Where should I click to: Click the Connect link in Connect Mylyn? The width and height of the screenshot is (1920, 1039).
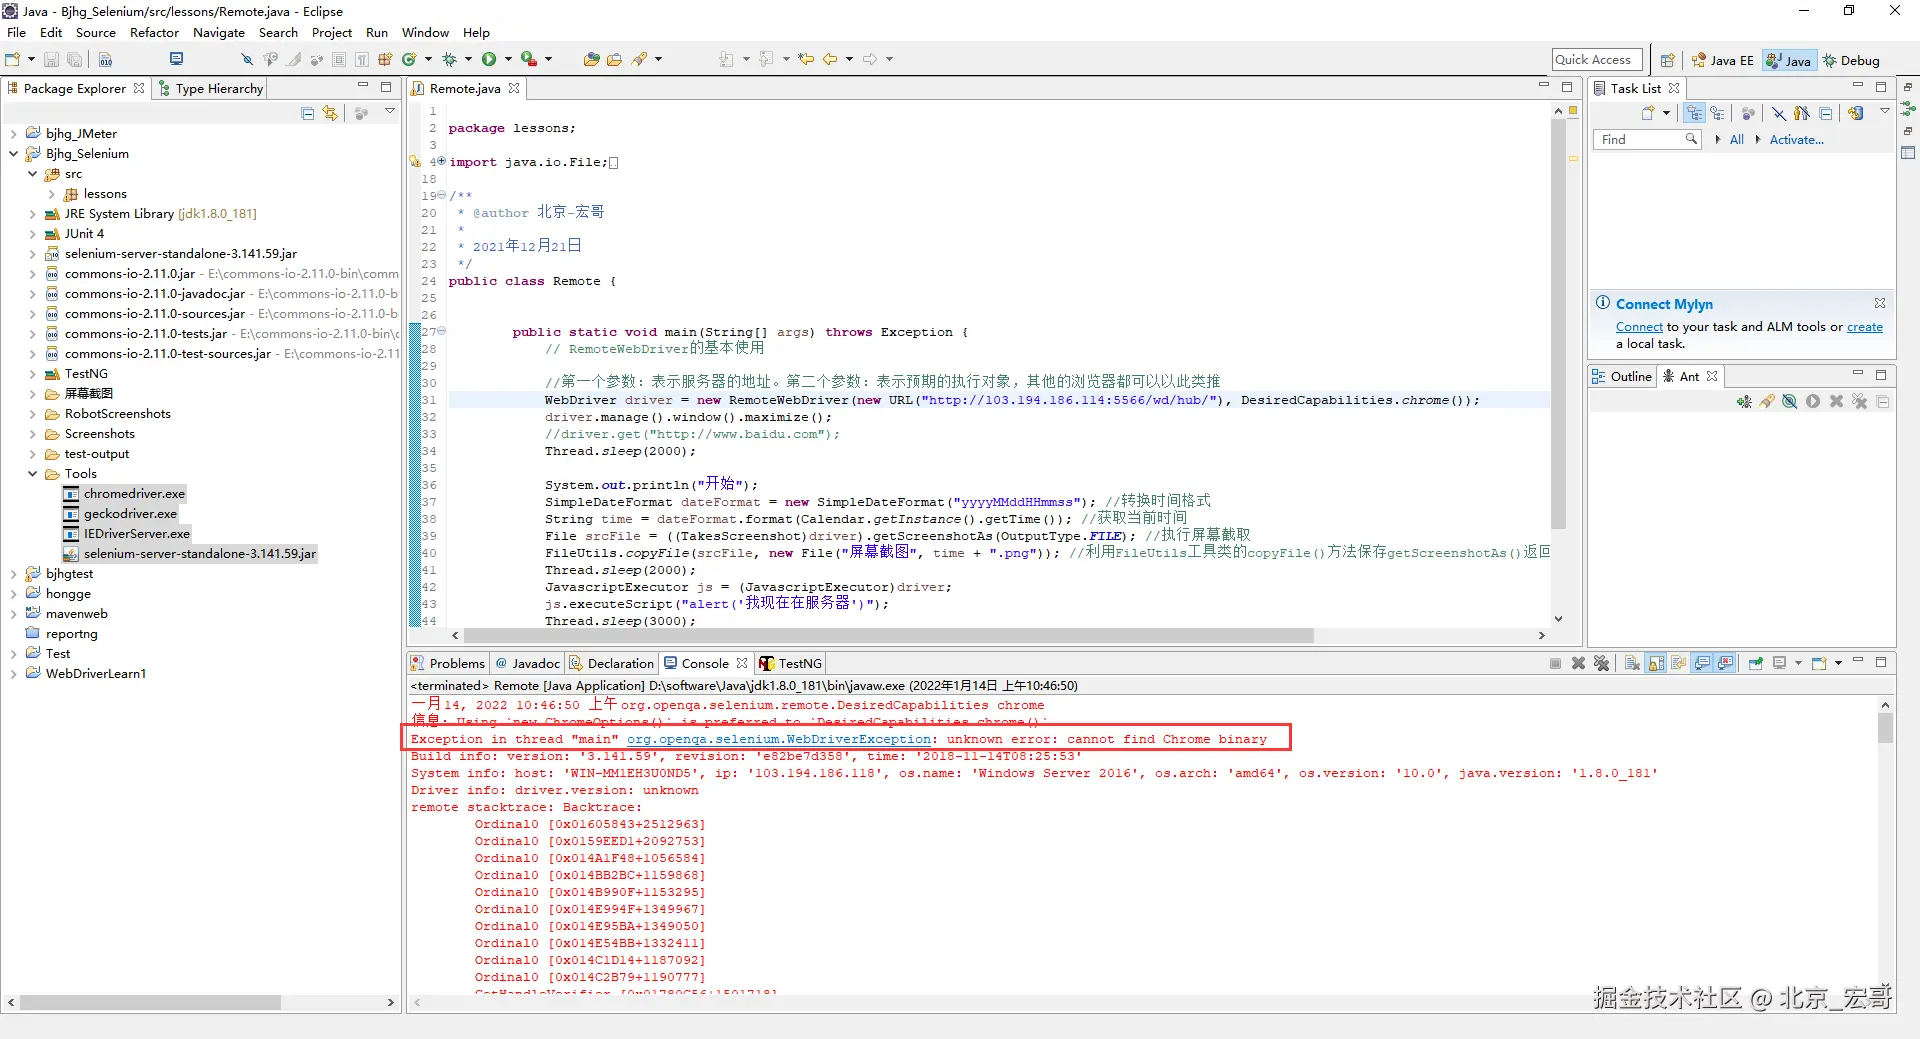click(1639, 327)
